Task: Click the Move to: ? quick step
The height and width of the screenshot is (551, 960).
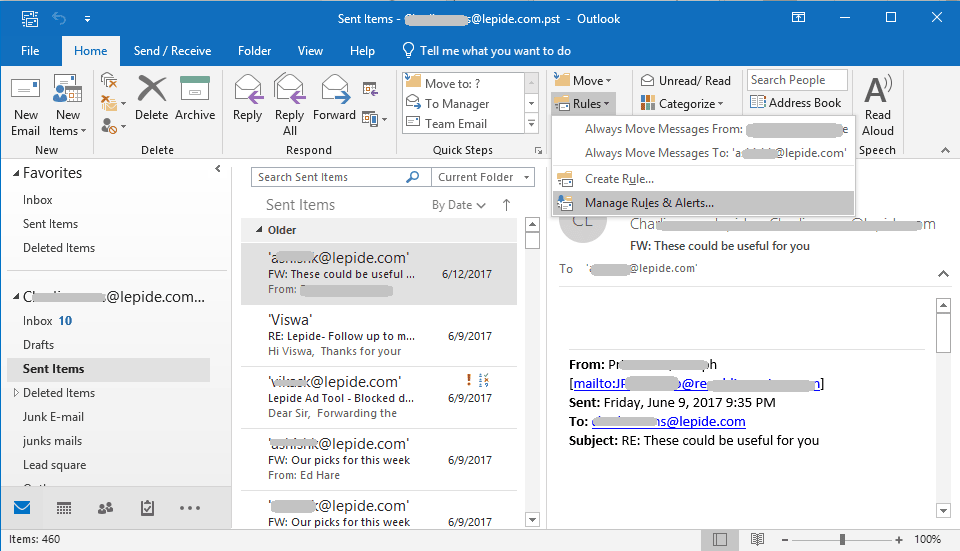Action: click(463, 83)
